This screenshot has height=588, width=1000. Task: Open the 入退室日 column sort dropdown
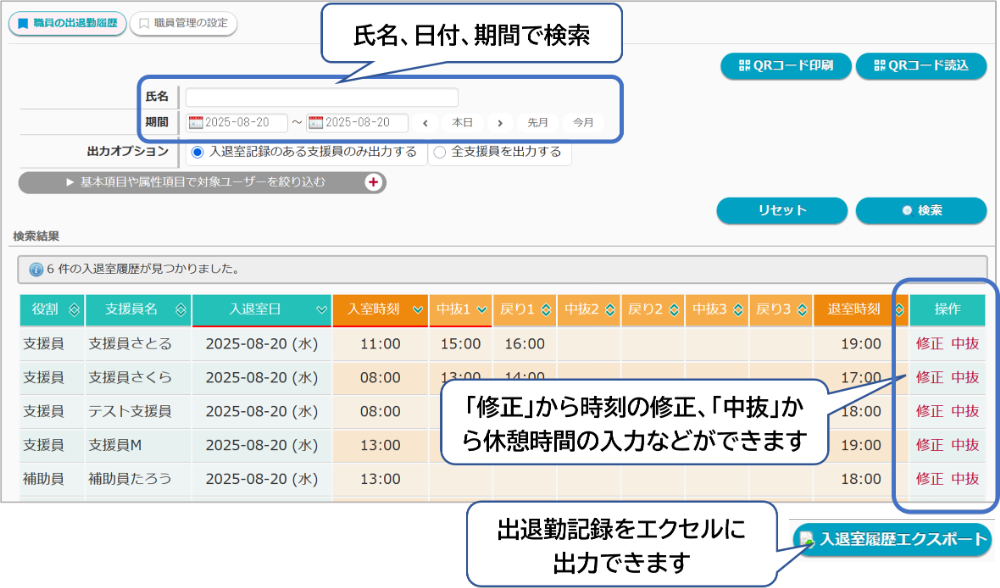click(321, 311)
